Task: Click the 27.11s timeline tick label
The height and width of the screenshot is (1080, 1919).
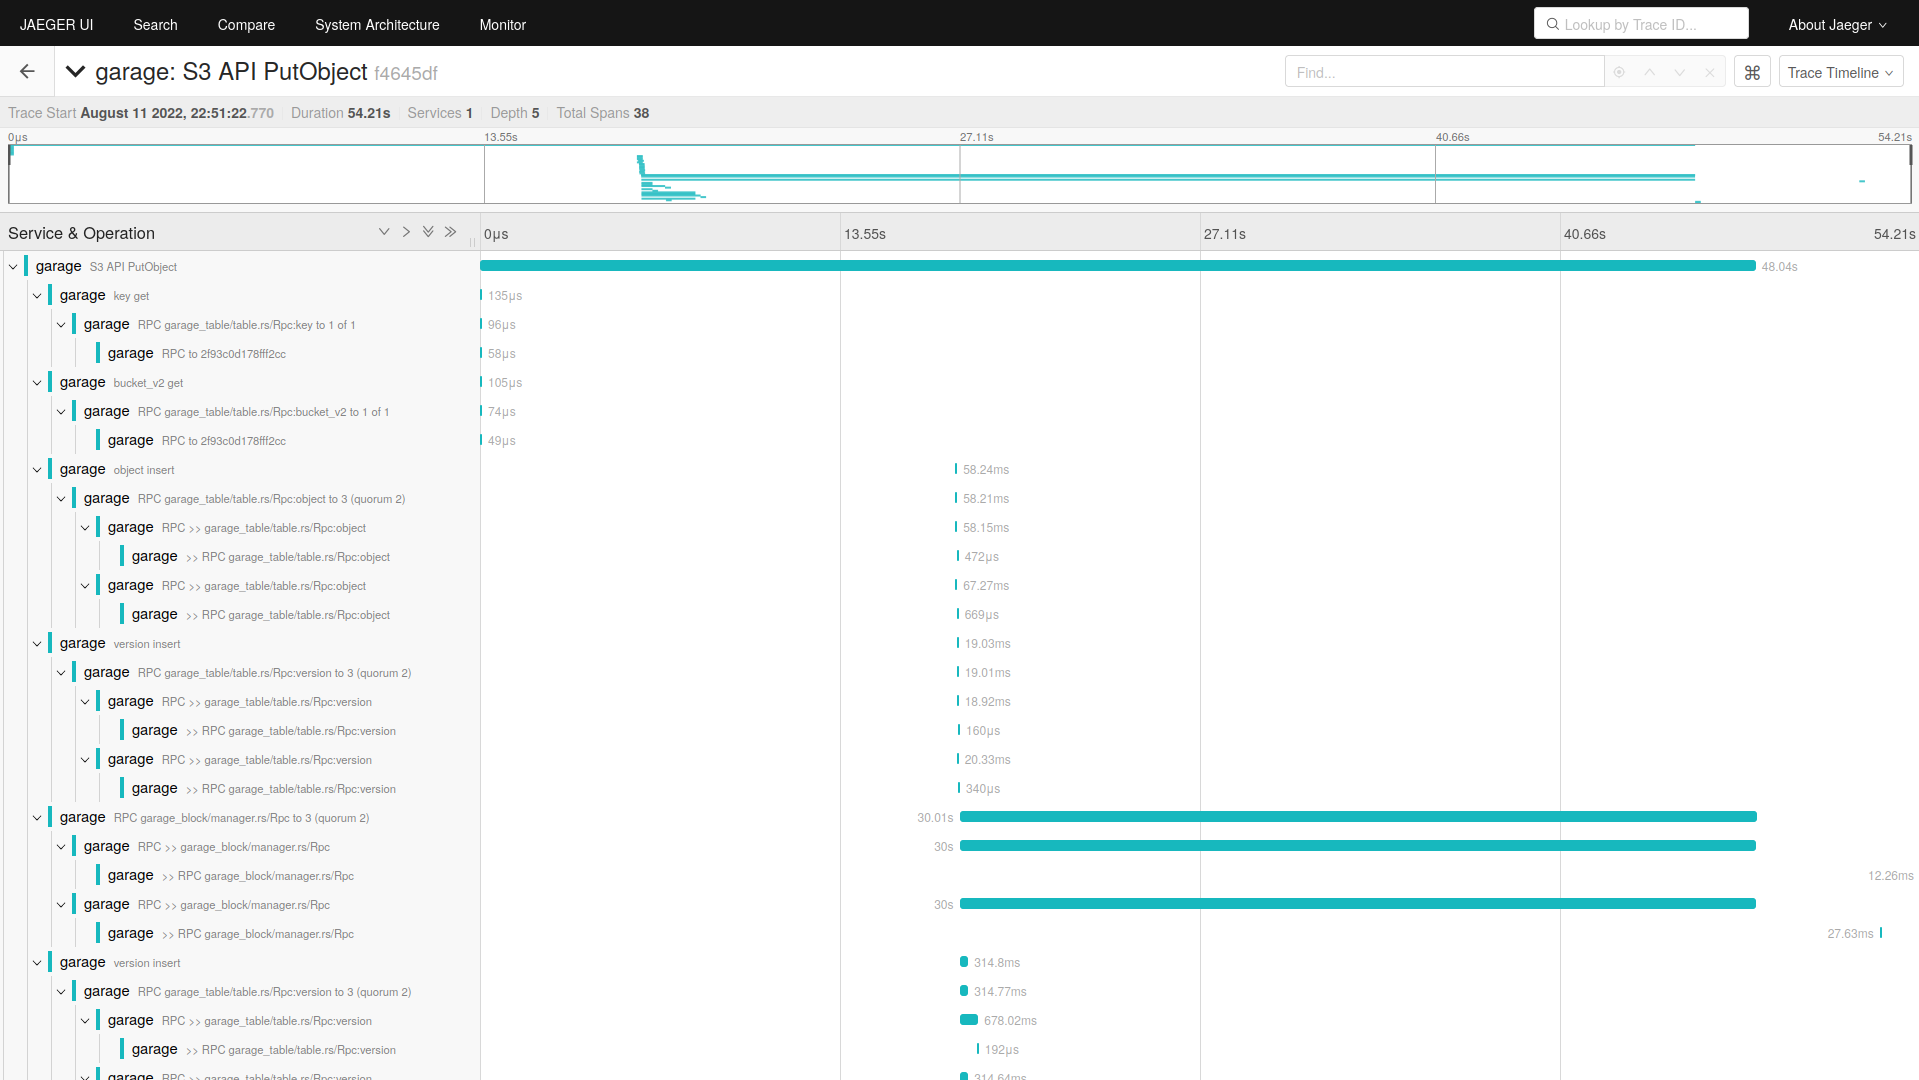Action: (1225, 234)
